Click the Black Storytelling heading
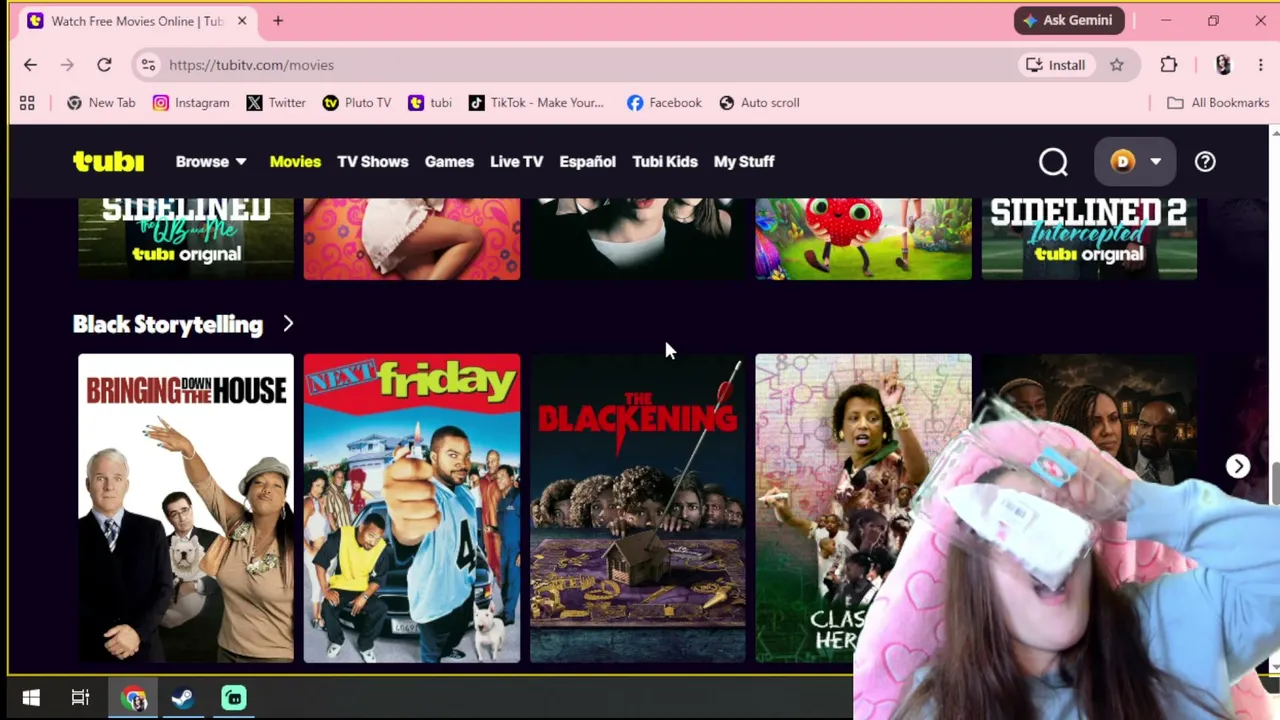 pyautogui.click(x=168, y=324)
